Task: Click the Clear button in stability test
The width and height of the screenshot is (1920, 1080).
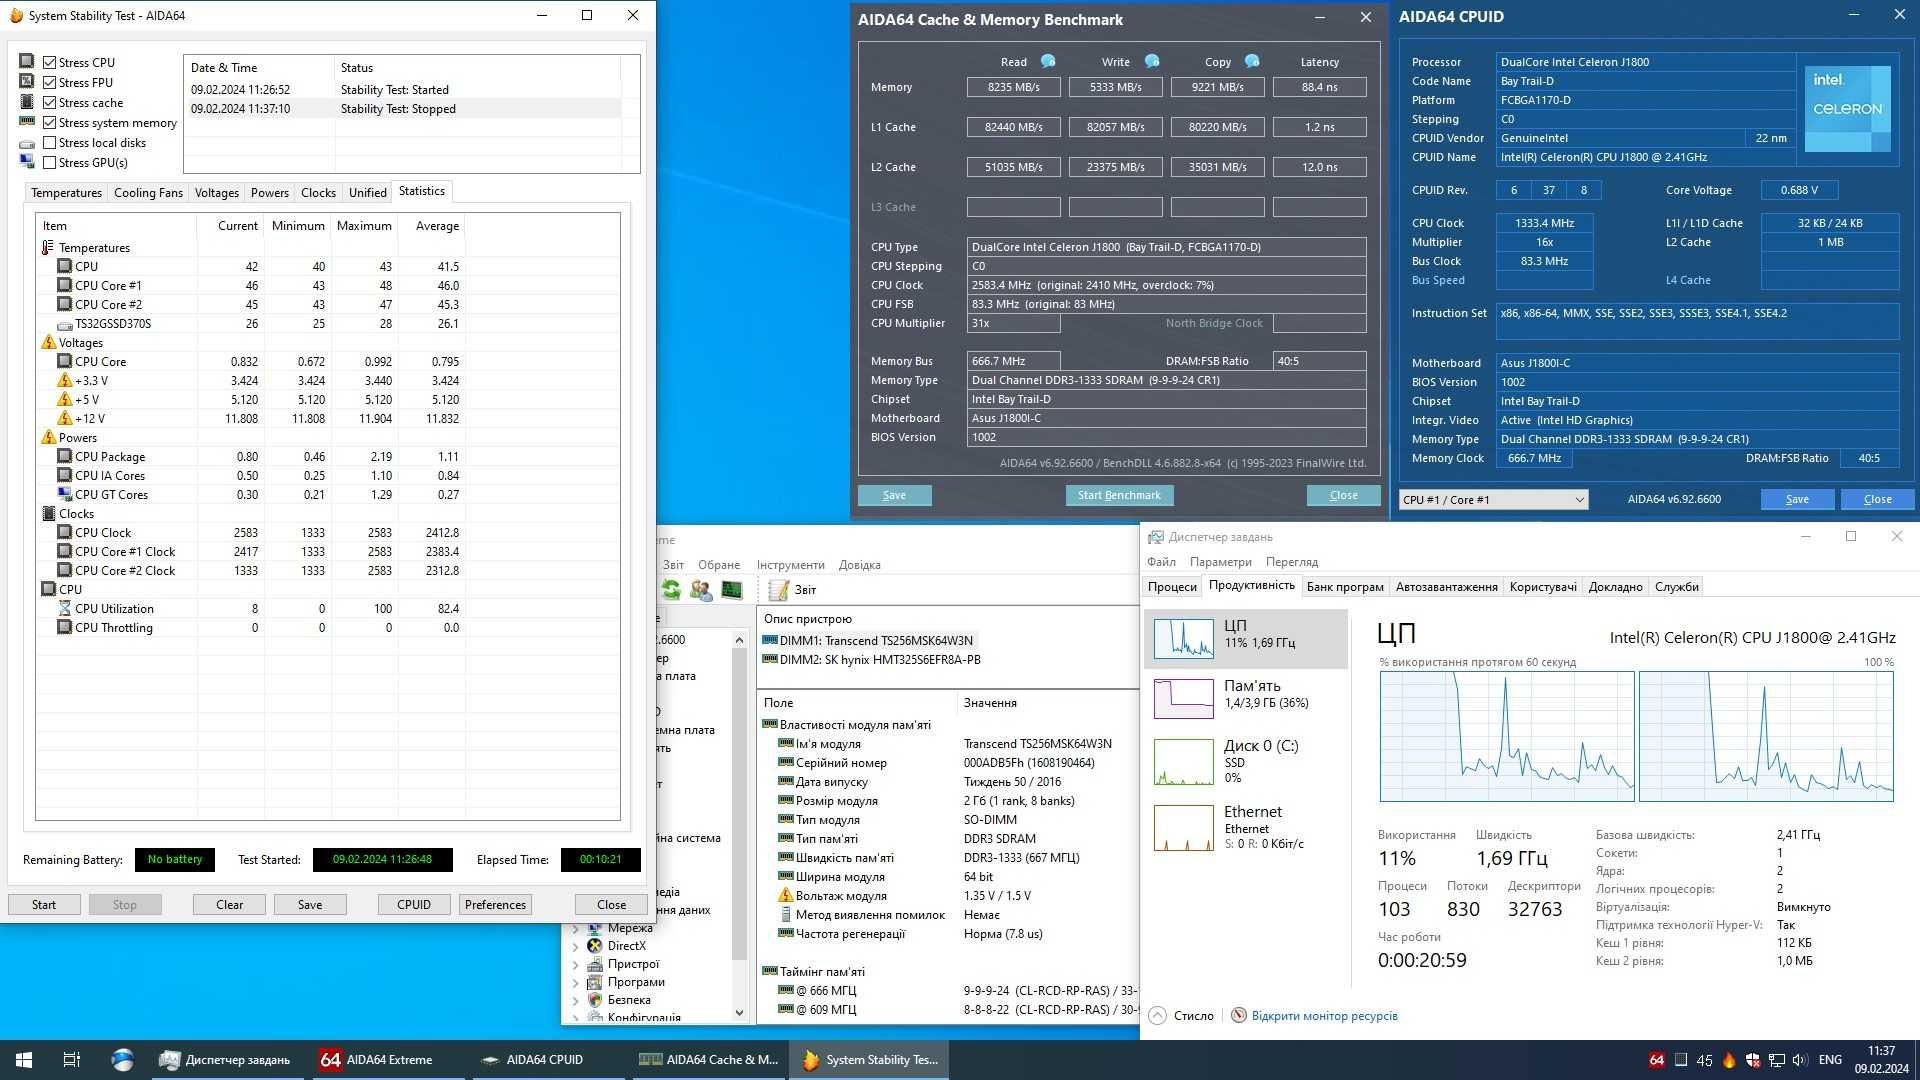Action: (230, 905)
